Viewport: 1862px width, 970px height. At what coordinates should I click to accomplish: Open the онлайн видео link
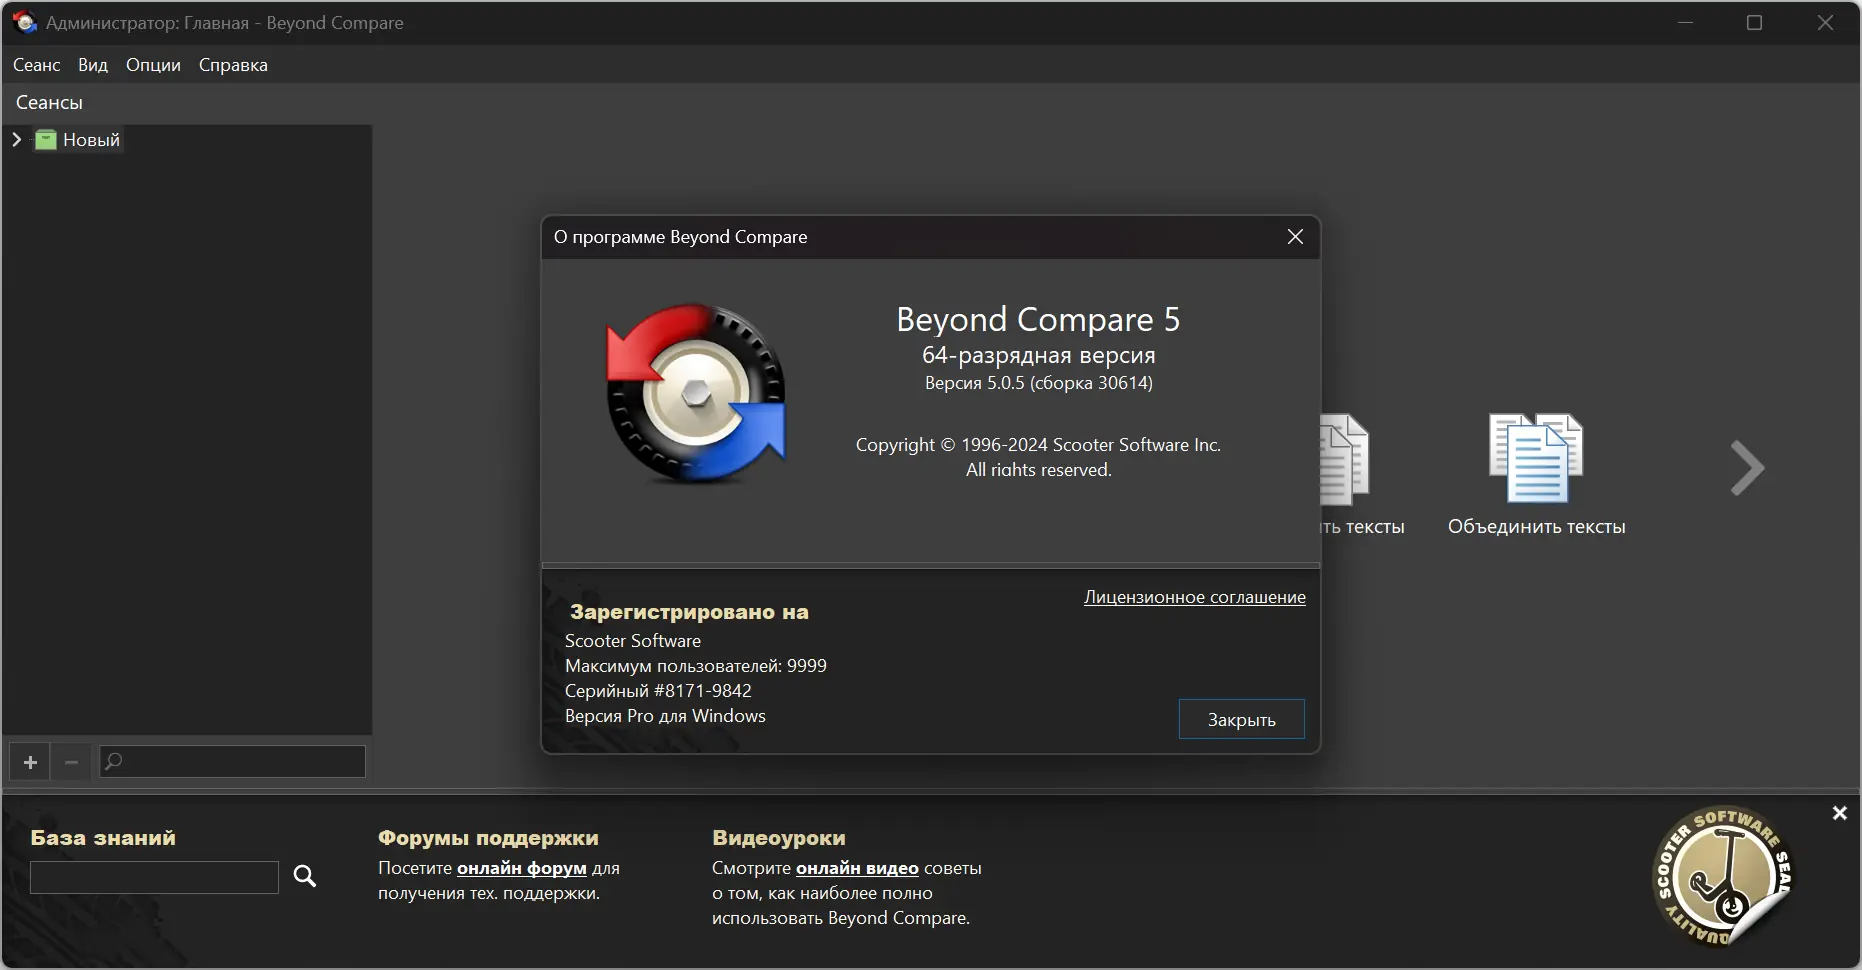tap(857, 868)
